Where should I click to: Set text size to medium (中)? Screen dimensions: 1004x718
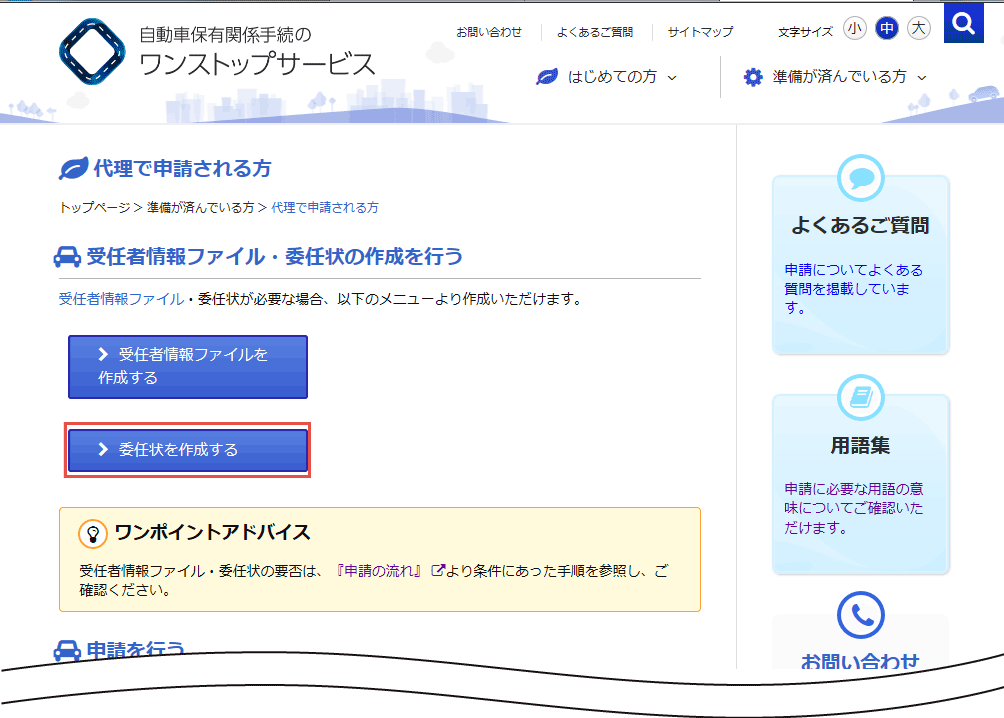(x=887, y=28)
